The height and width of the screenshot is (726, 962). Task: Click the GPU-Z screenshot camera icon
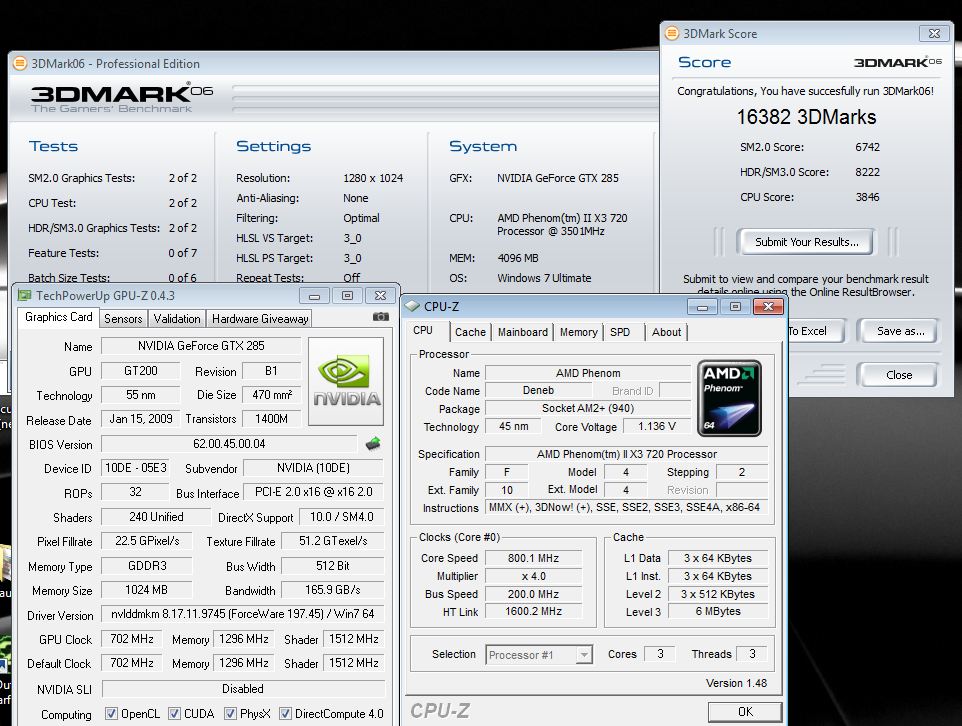click(380, 317)
